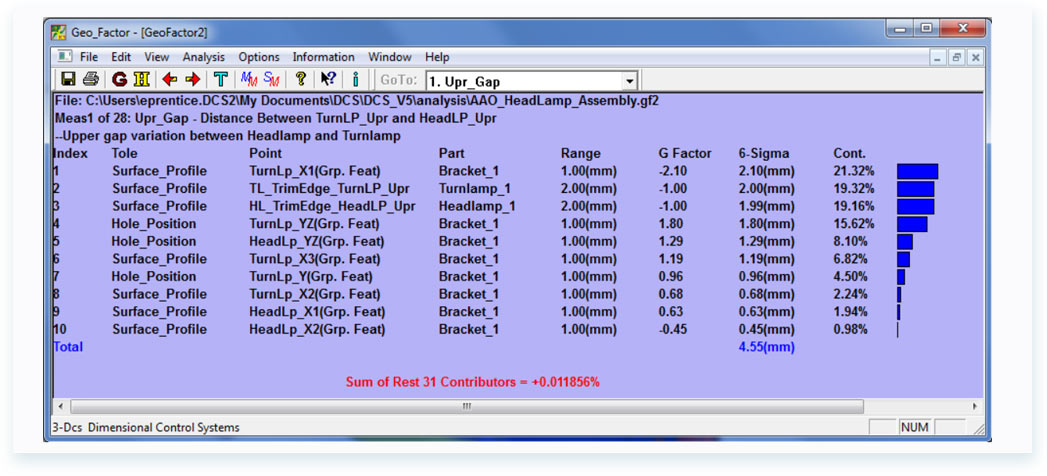This screenshot has height=476, width=1047.
Task: Click the Geo_Factor app icon in title bar
Action: tap(59, 33)
